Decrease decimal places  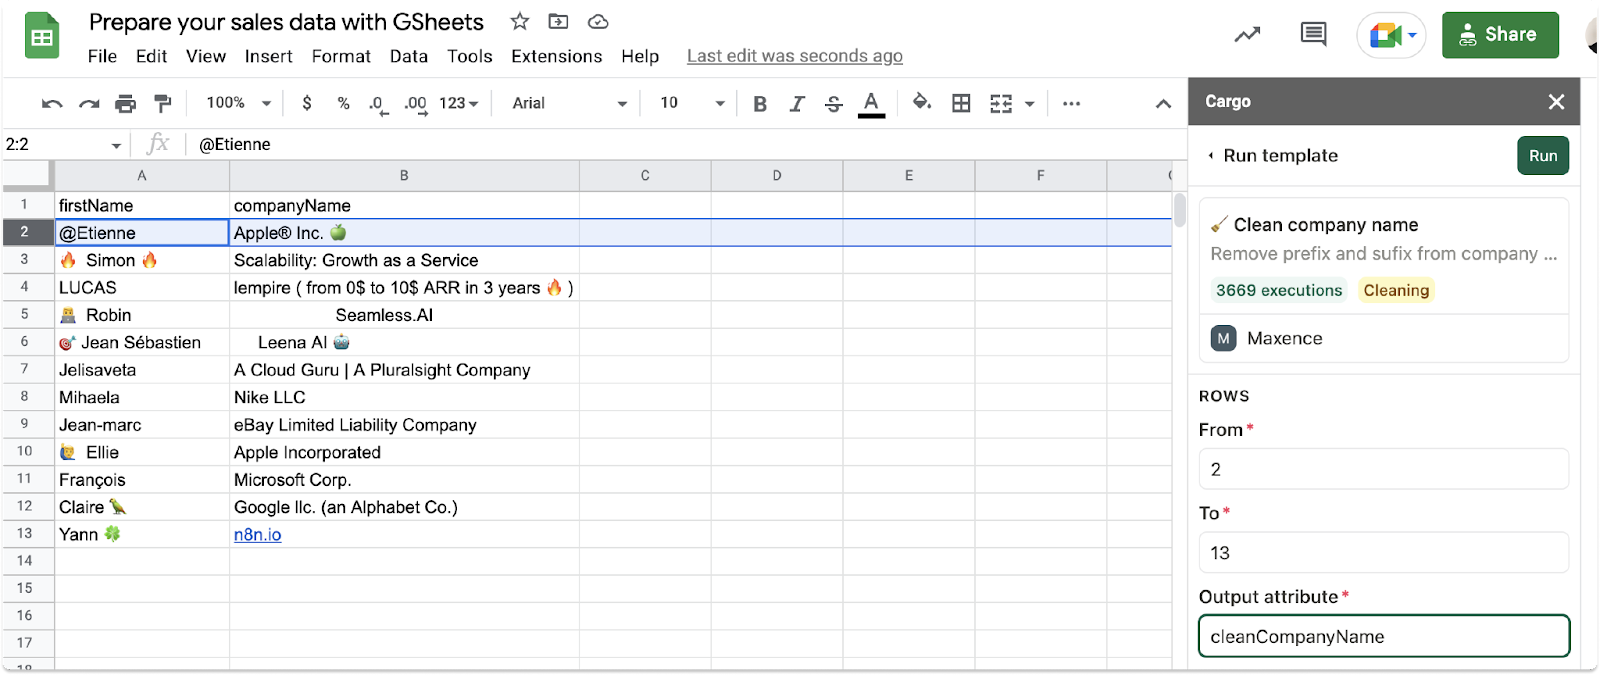(378, 104)
